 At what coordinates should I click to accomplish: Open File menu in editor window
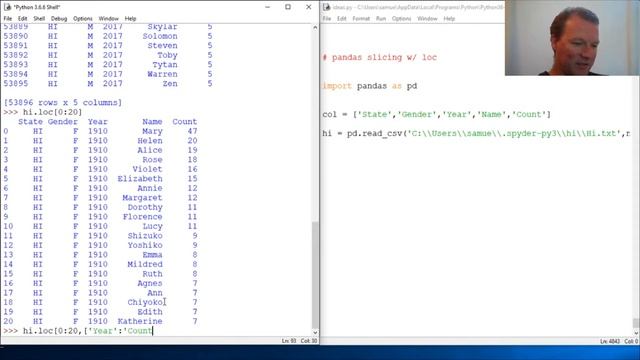pyautogui.click(x=327, y=19)
